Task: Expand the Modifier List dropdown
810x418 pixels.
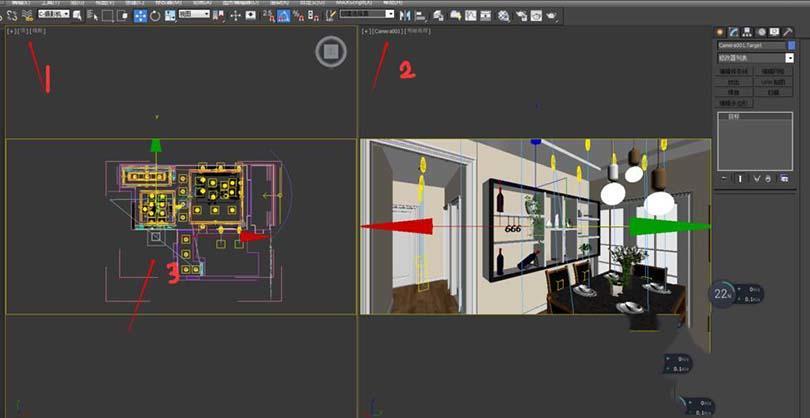Action: point(755,58)
